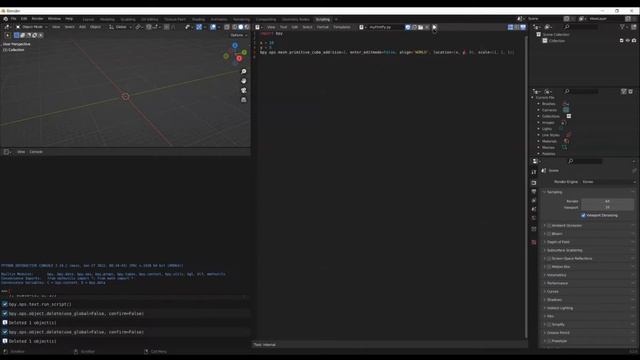The height and width of the screenshot is (360, 640).
Task: Expand the Subsurface Scattering panel
Action: click(x=564, y=250)
